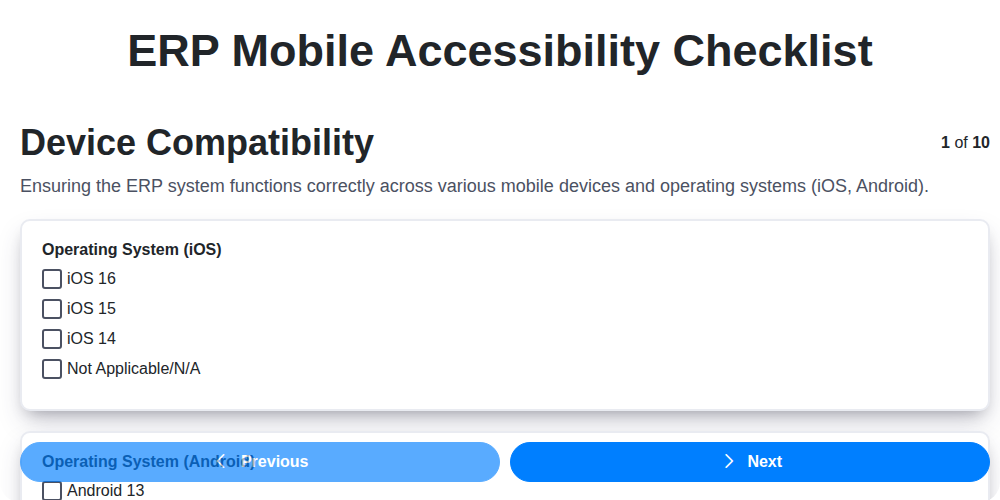Click the Operating System (iOS) question label
The width and height of the screenshot is (1000, 500).
click(131, 250)
